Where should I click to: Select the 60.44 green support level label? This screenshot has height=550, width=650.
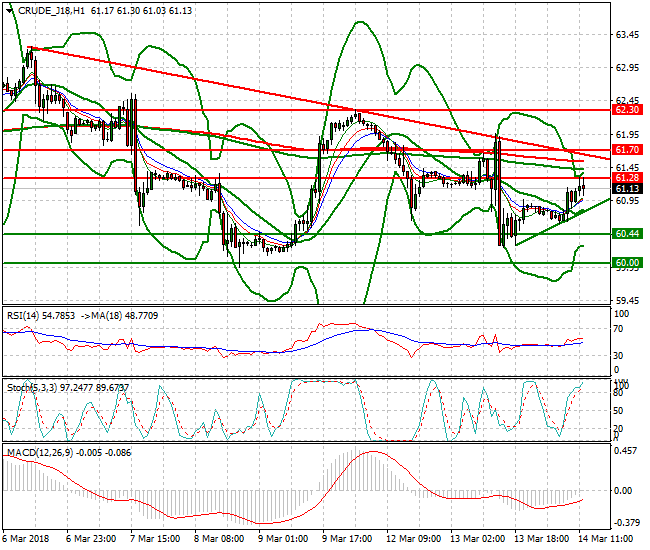coord(627,234)
